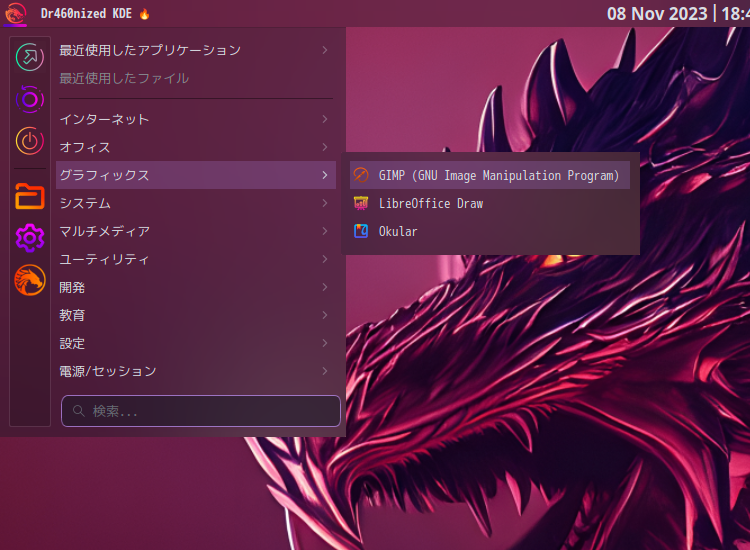Launch LibreOffice Draw from submenu
The image size is (750, 550).
pos(490,203)
